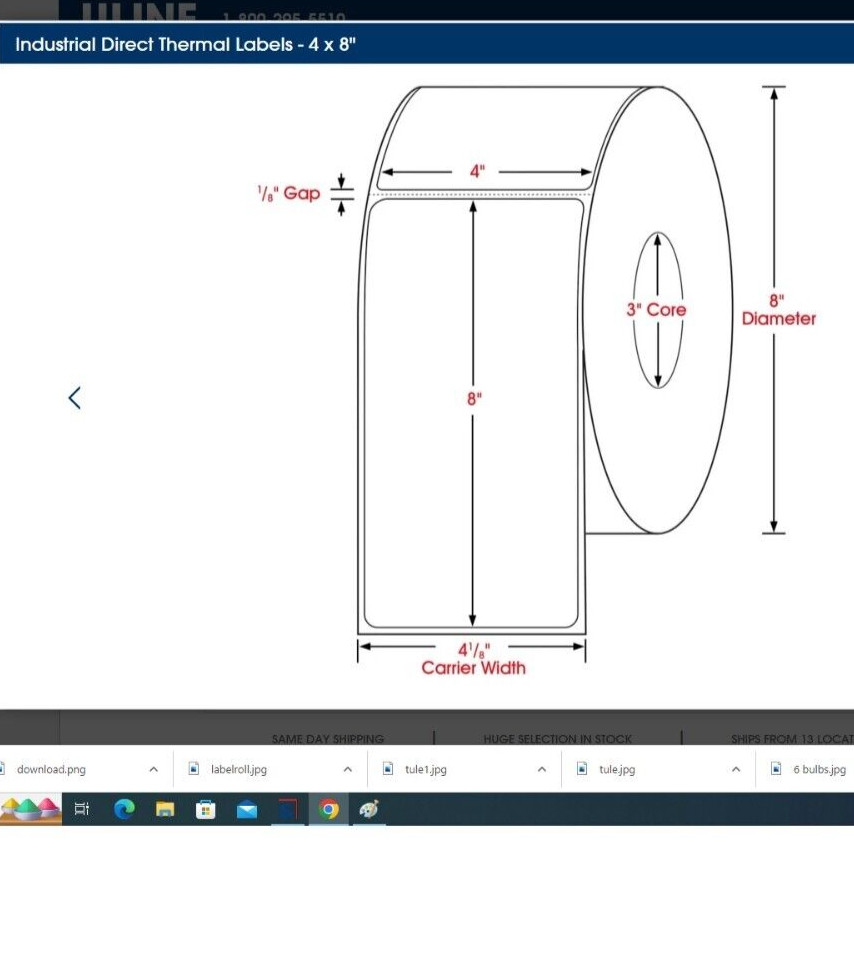Open Task View in taskbar

tap(82, 808)
